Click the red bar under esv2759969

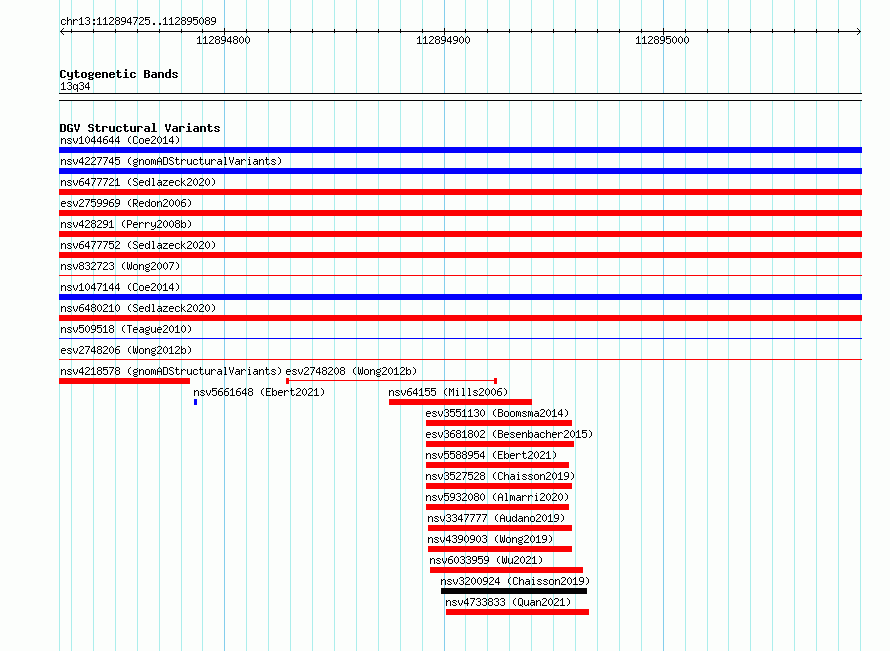pyautogui.click(x=460, y=213)
